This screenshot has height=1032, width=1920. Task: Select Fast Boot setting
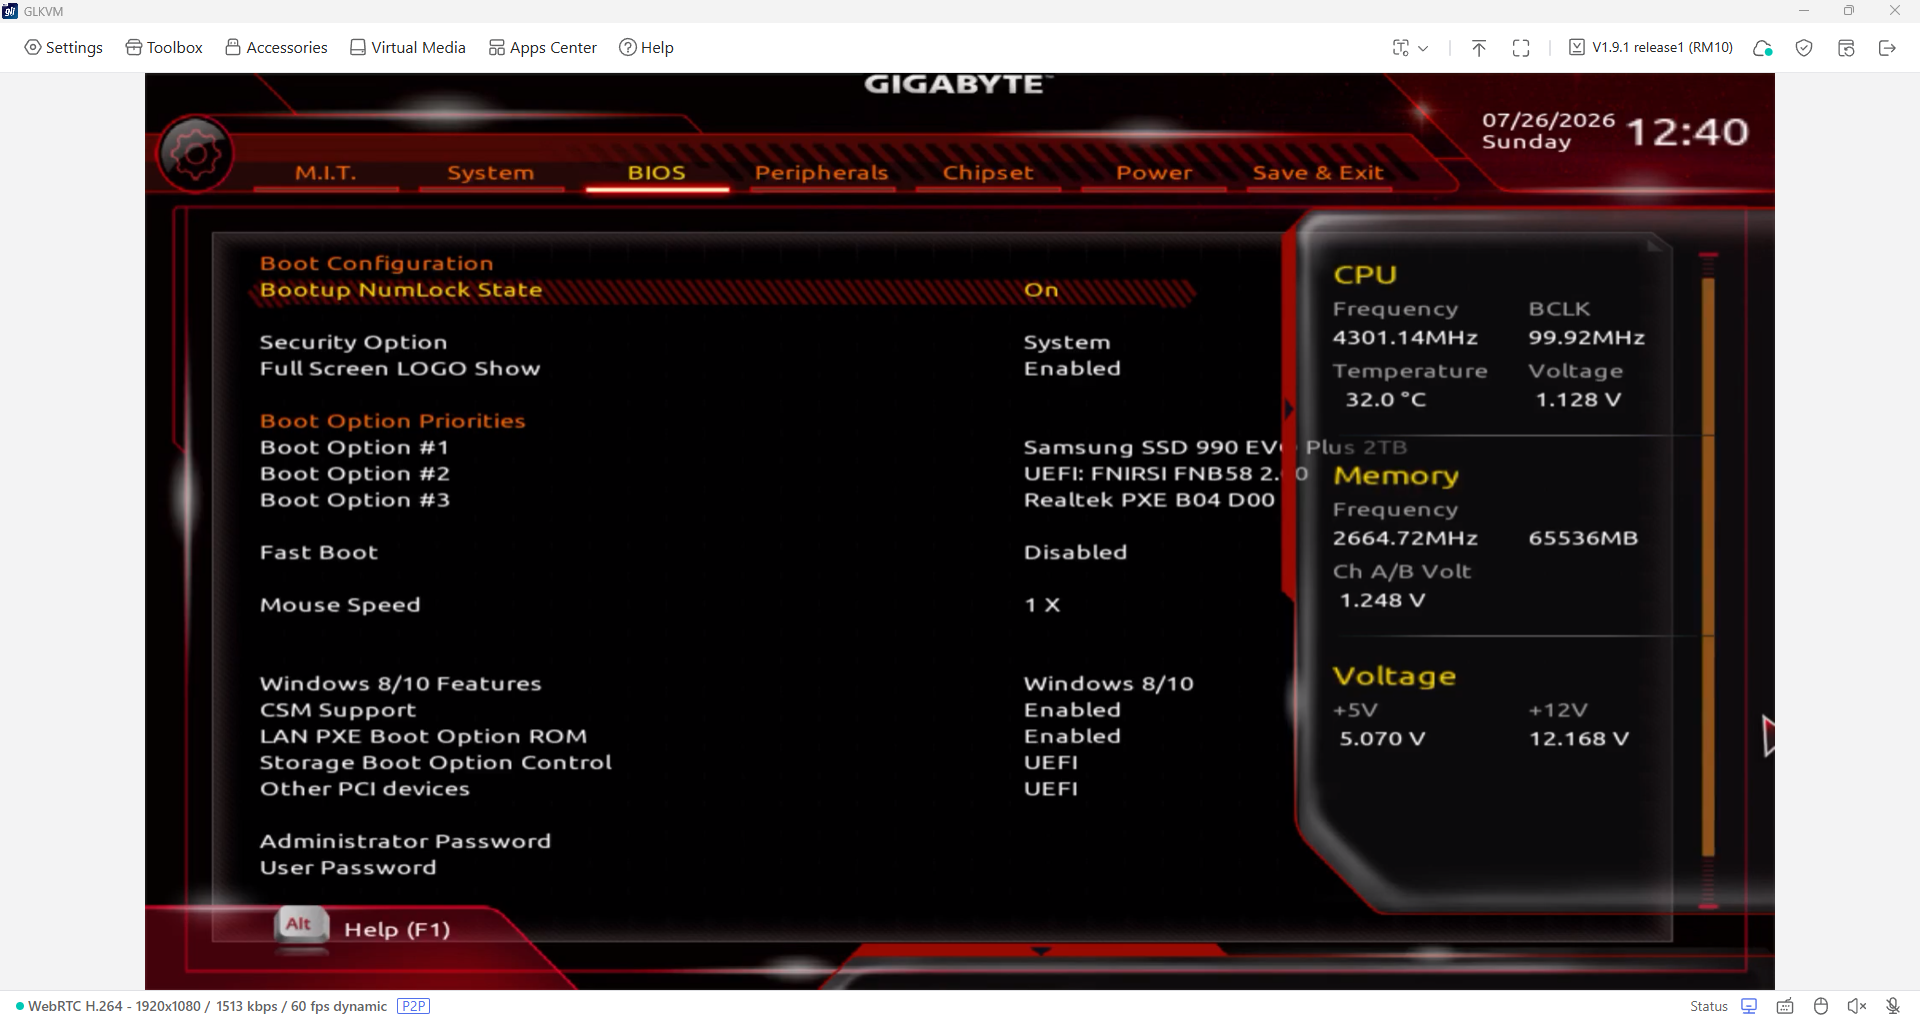[x=319, y=552]
